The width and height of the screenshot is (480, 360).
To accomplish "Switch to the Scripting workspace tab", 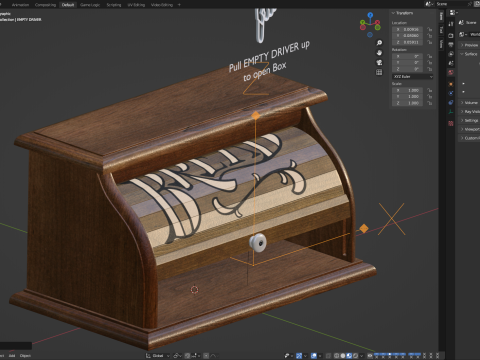I will pos(114,5).
